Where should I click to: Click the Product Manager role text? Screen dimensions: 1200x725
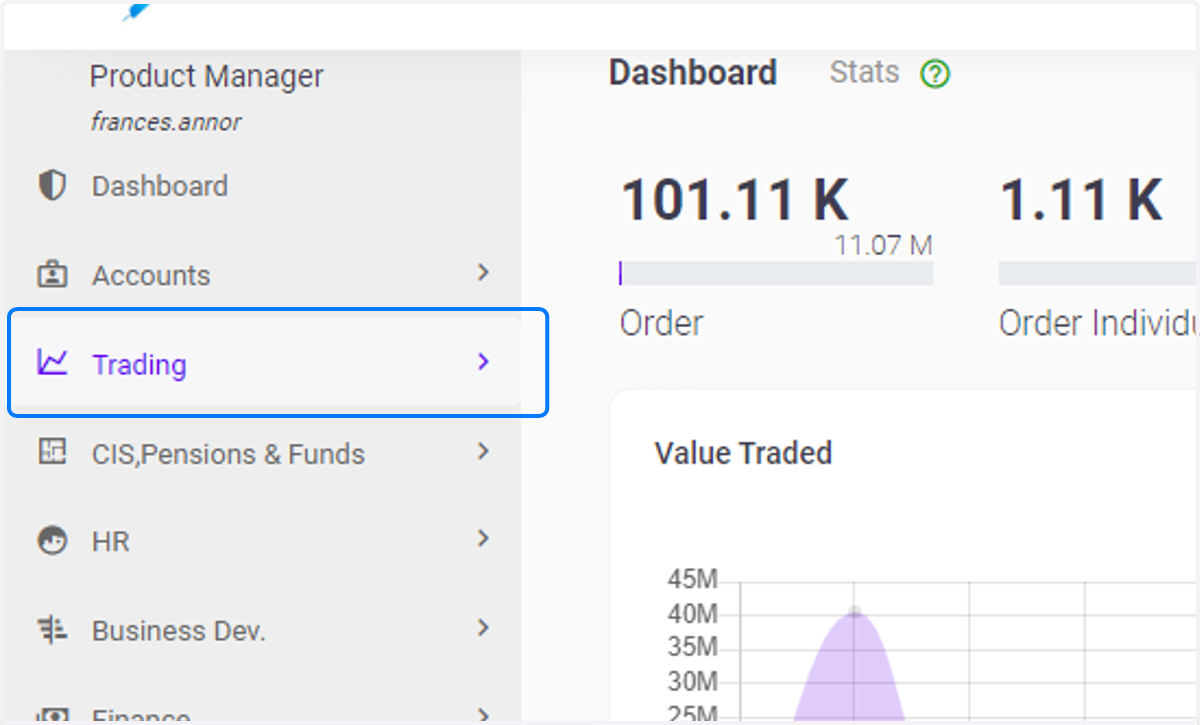coord(207,77)
